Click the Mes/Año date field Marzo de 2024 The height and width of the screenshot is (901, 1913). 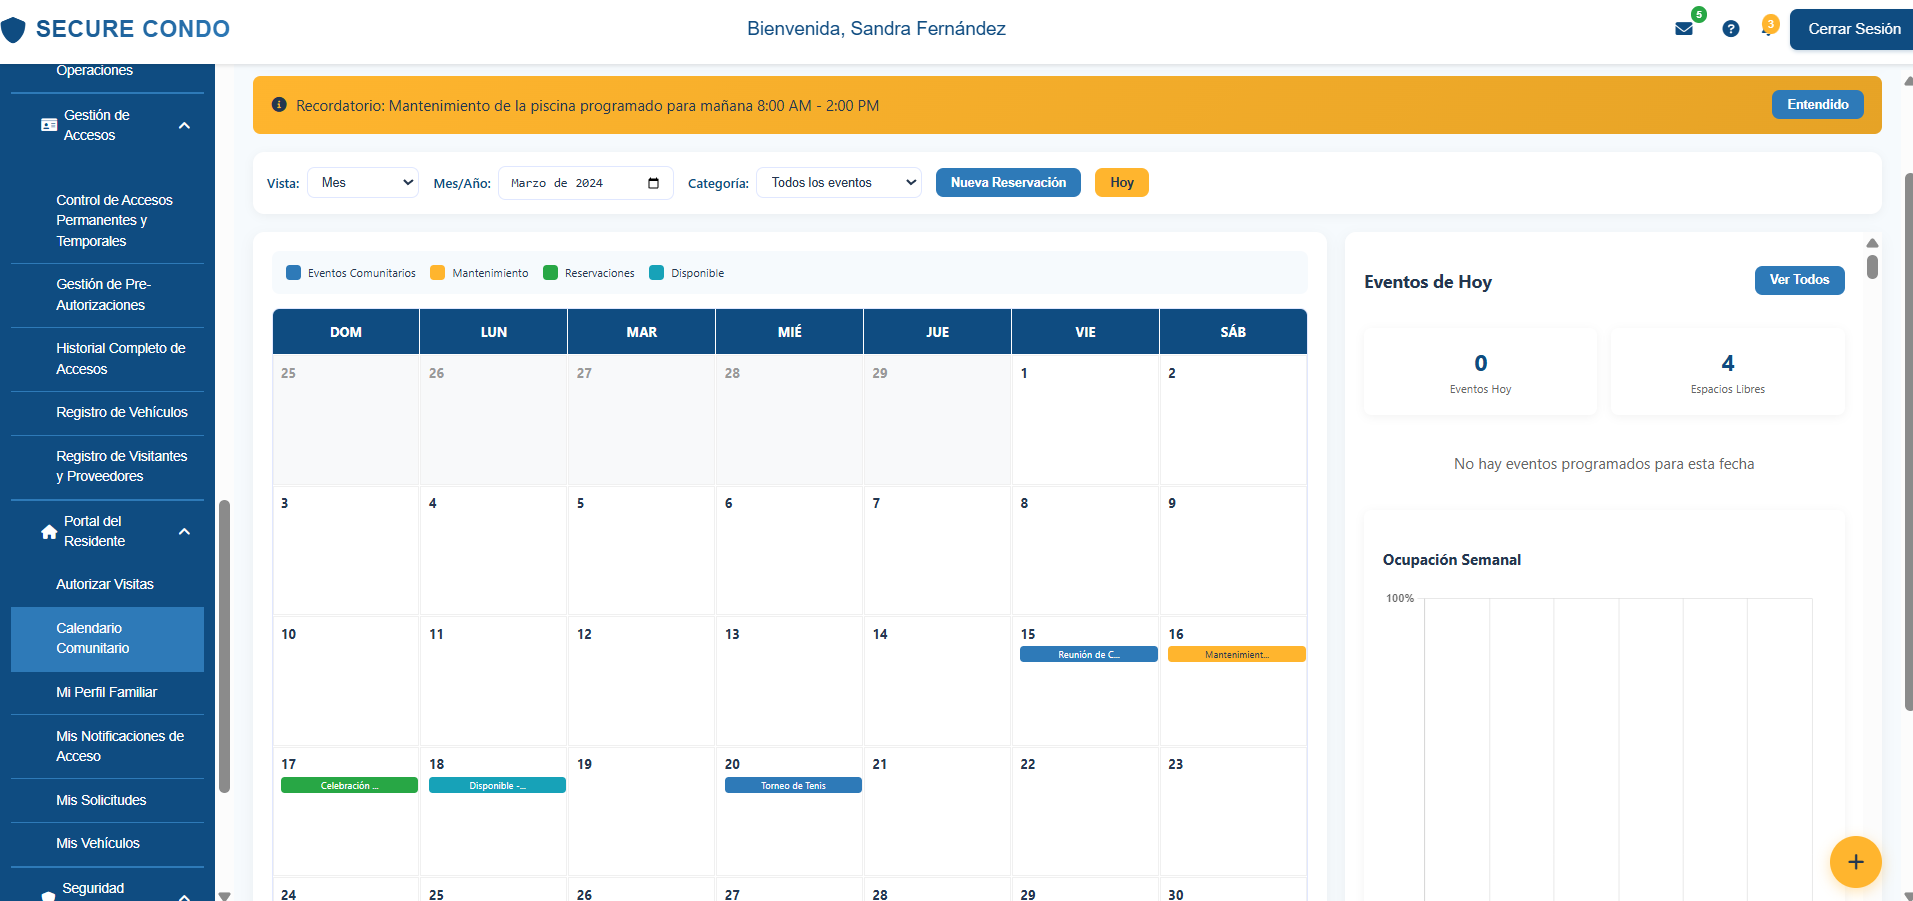click(x=585, y=183)
